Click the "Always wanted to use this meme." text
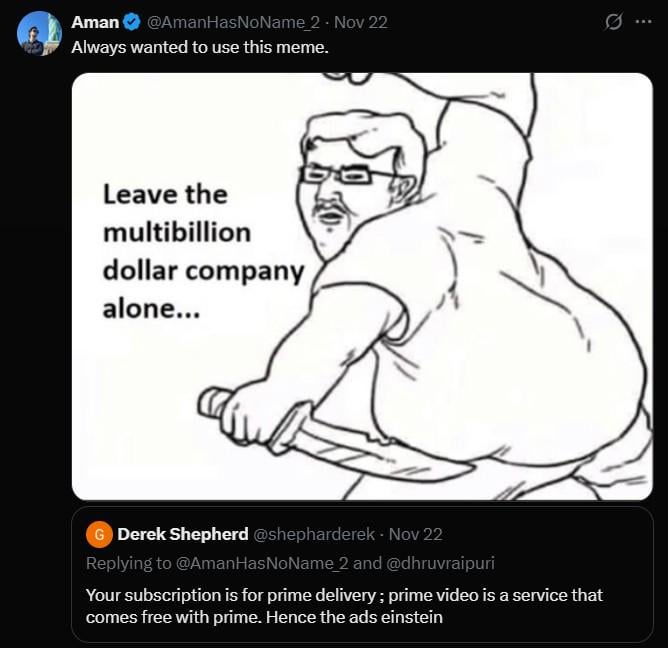This screenshot has width=668, height=648. tap(200, 47)
